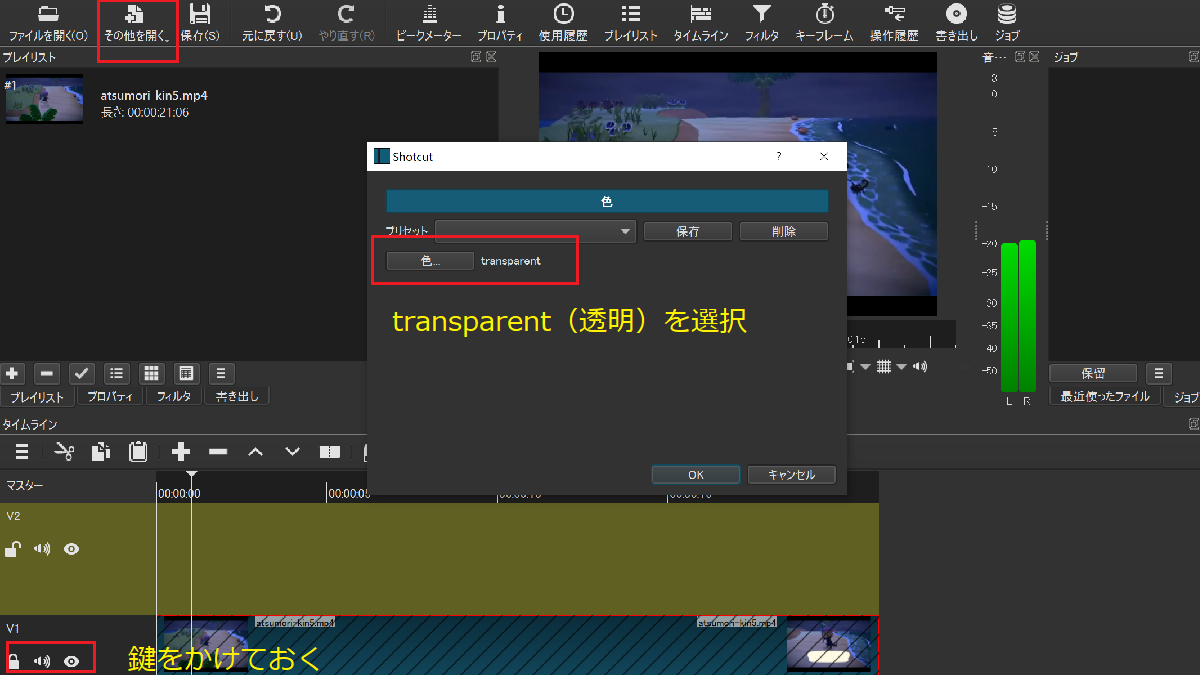The image size is (1200, 675).
Task: Toggle the lock on track V1
Action: point(14,661)
